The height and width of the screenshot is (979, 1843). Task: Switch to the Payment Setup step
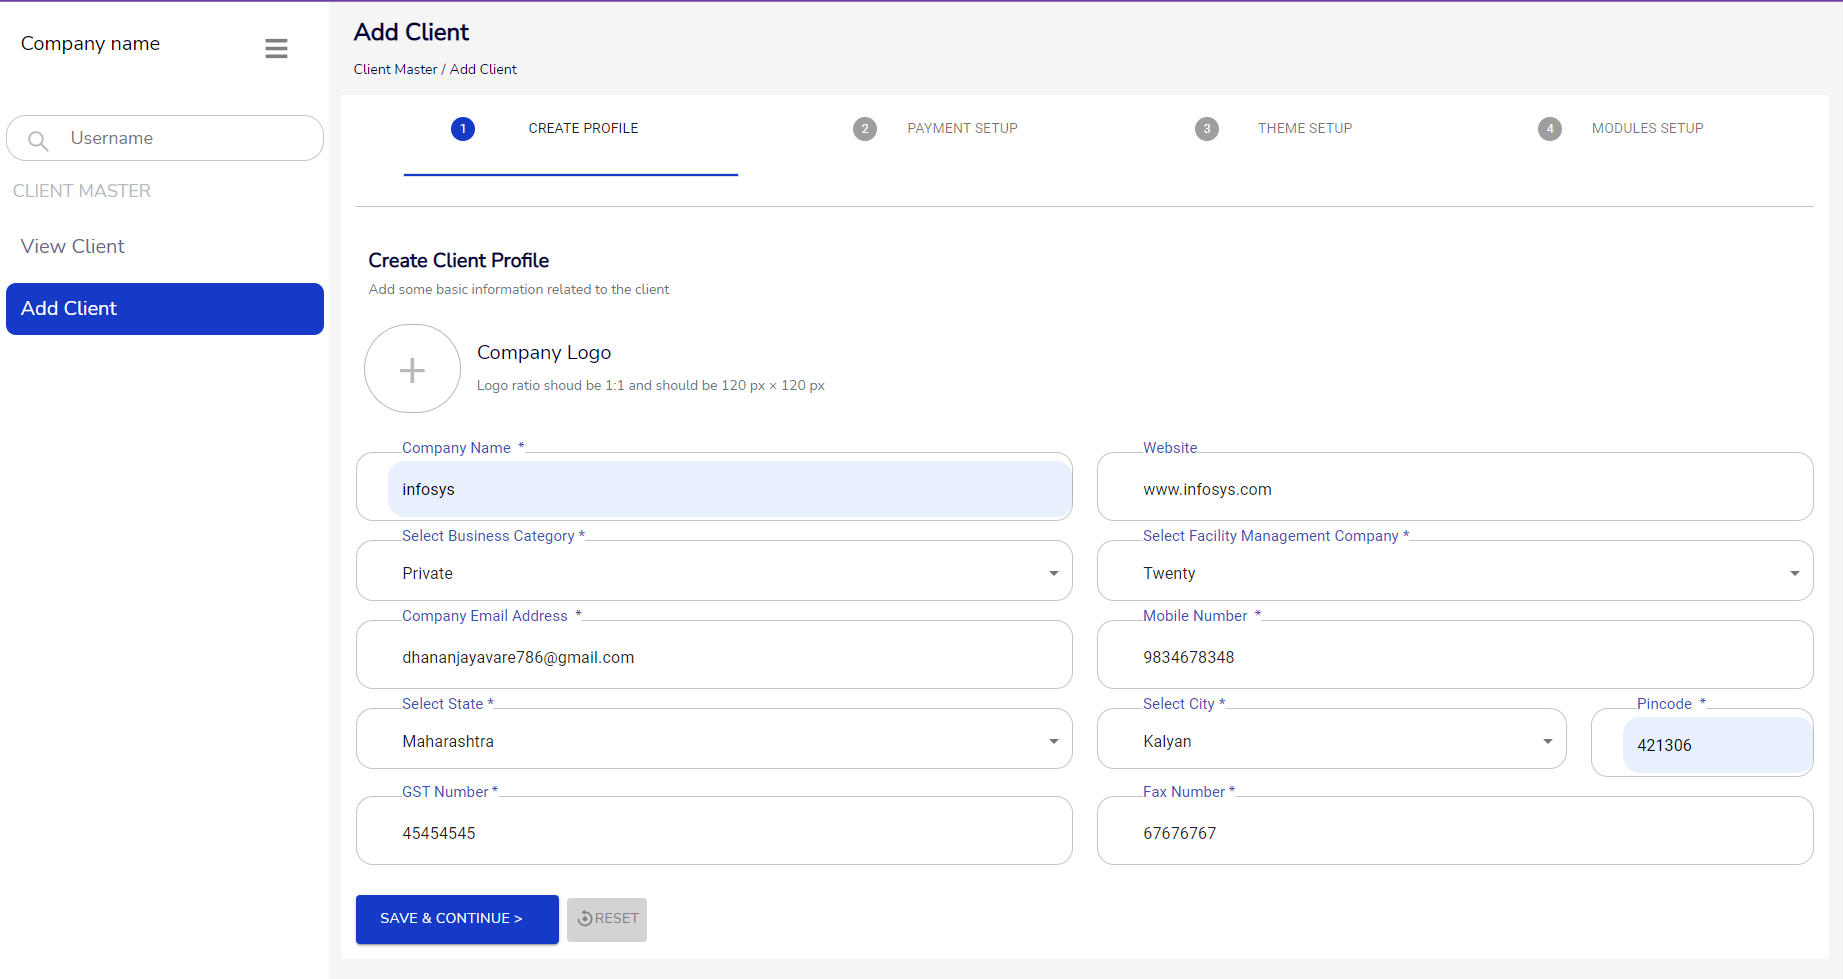coord(962,129)
